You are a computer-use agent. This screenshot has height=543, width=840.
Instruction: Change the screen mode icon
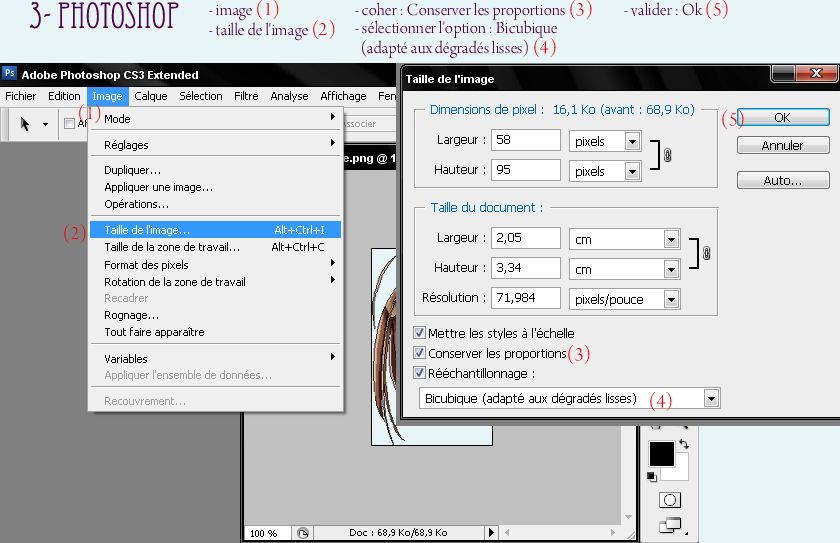pyautogui.click(x=667, y=525)
